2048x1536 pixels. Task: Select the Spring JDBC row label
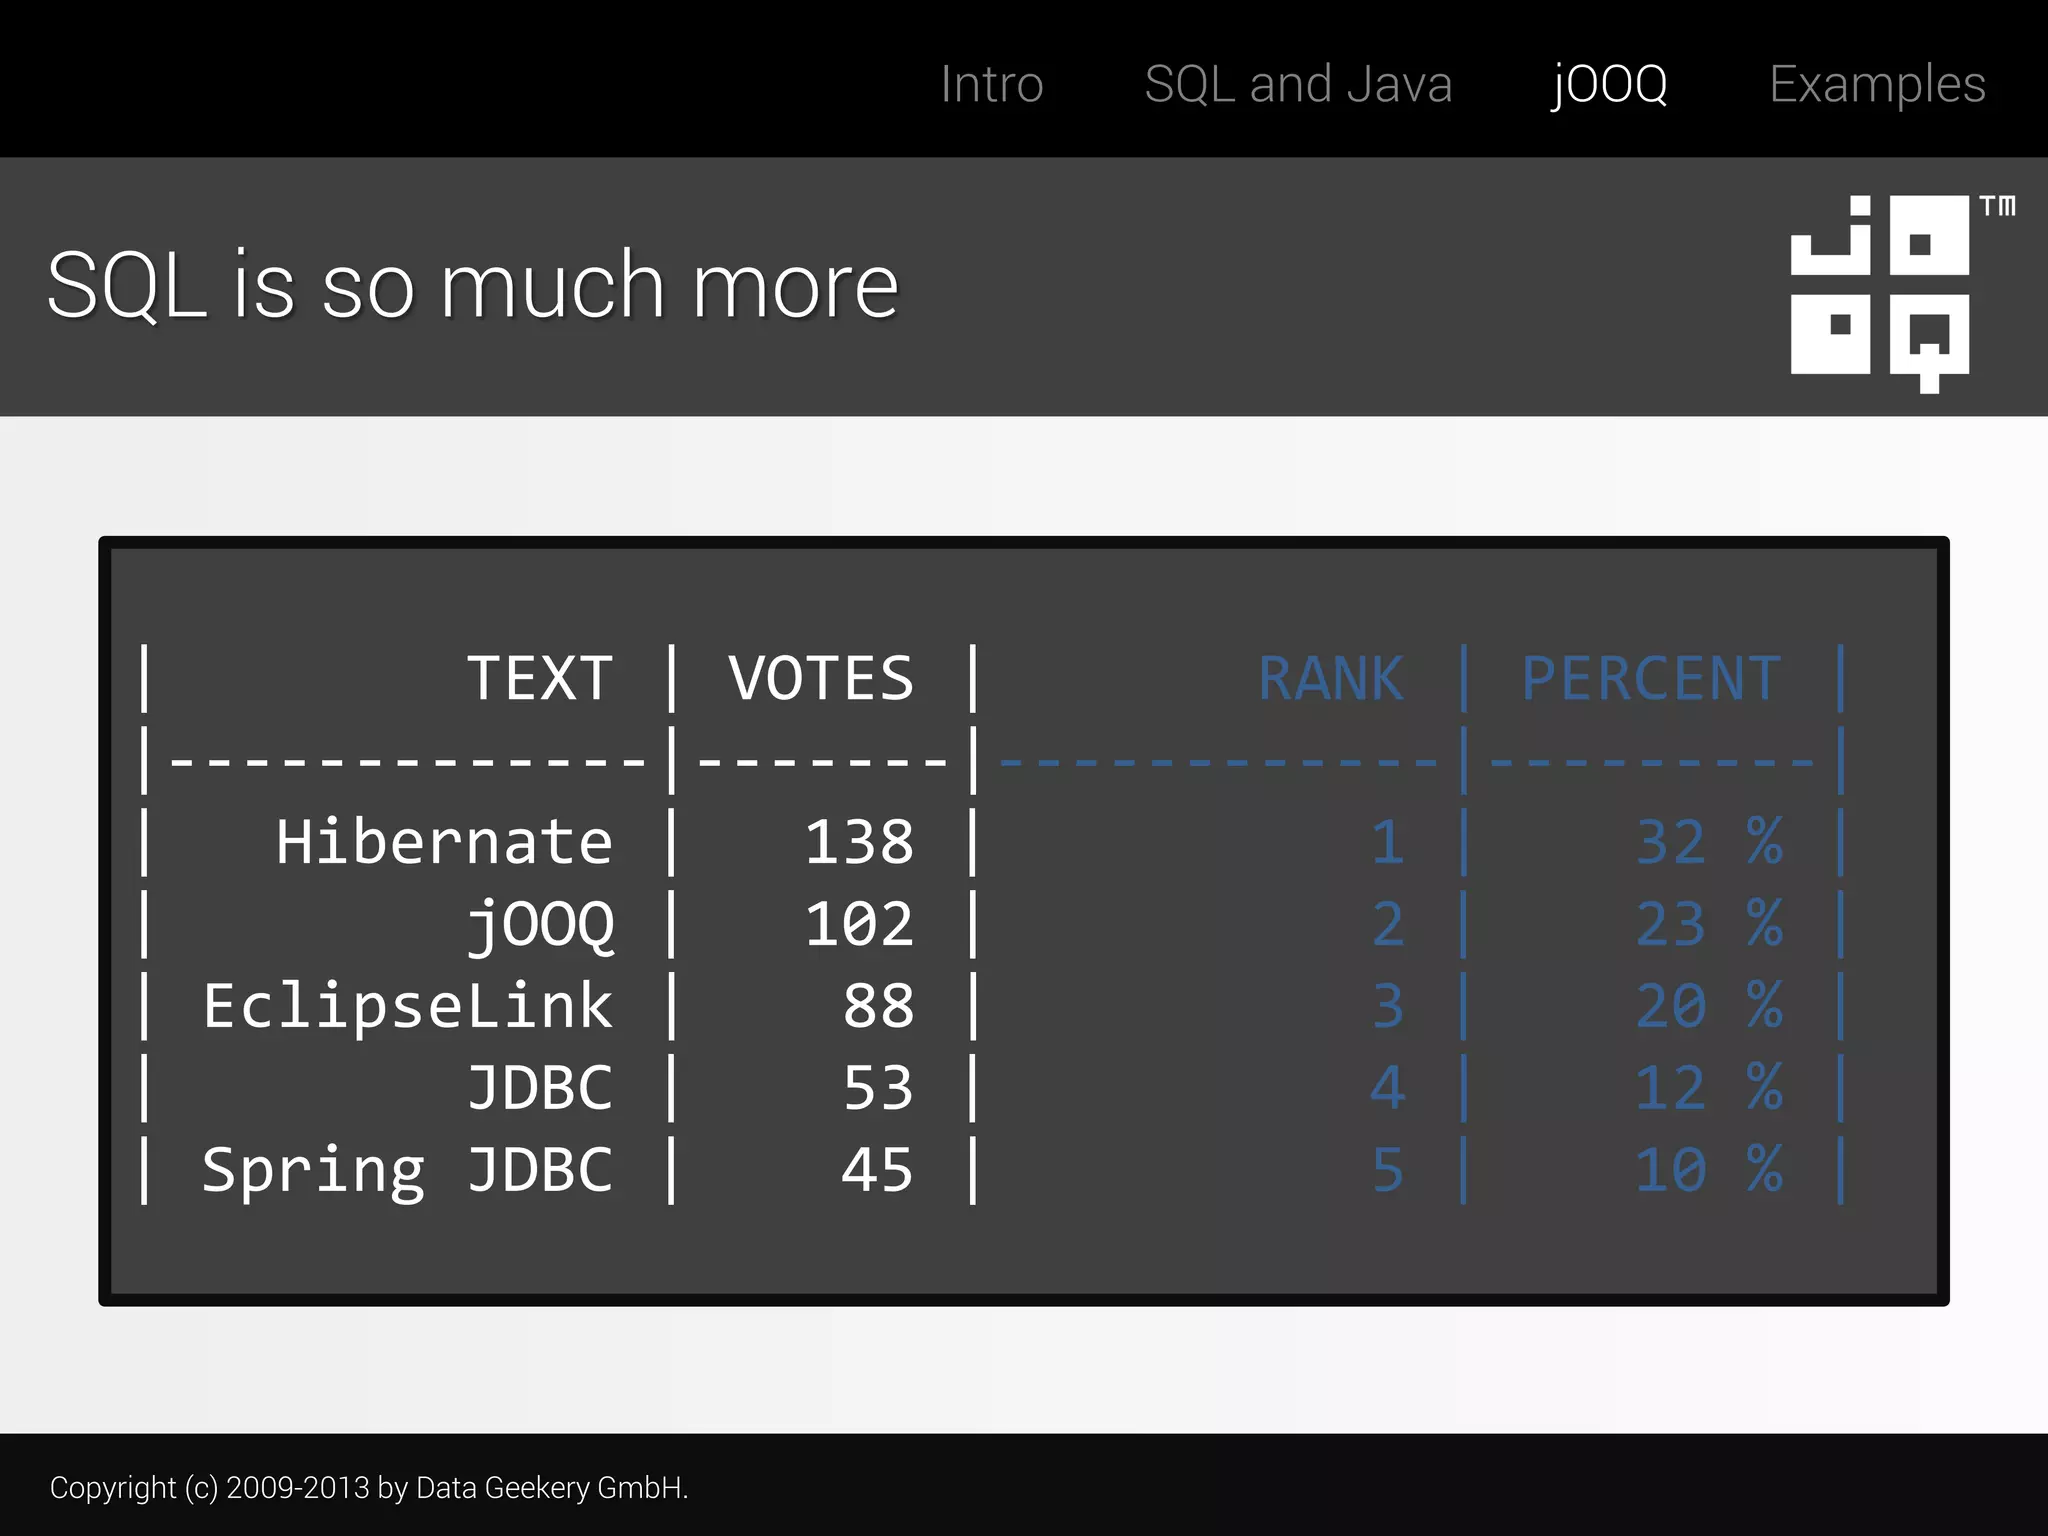407,1171
